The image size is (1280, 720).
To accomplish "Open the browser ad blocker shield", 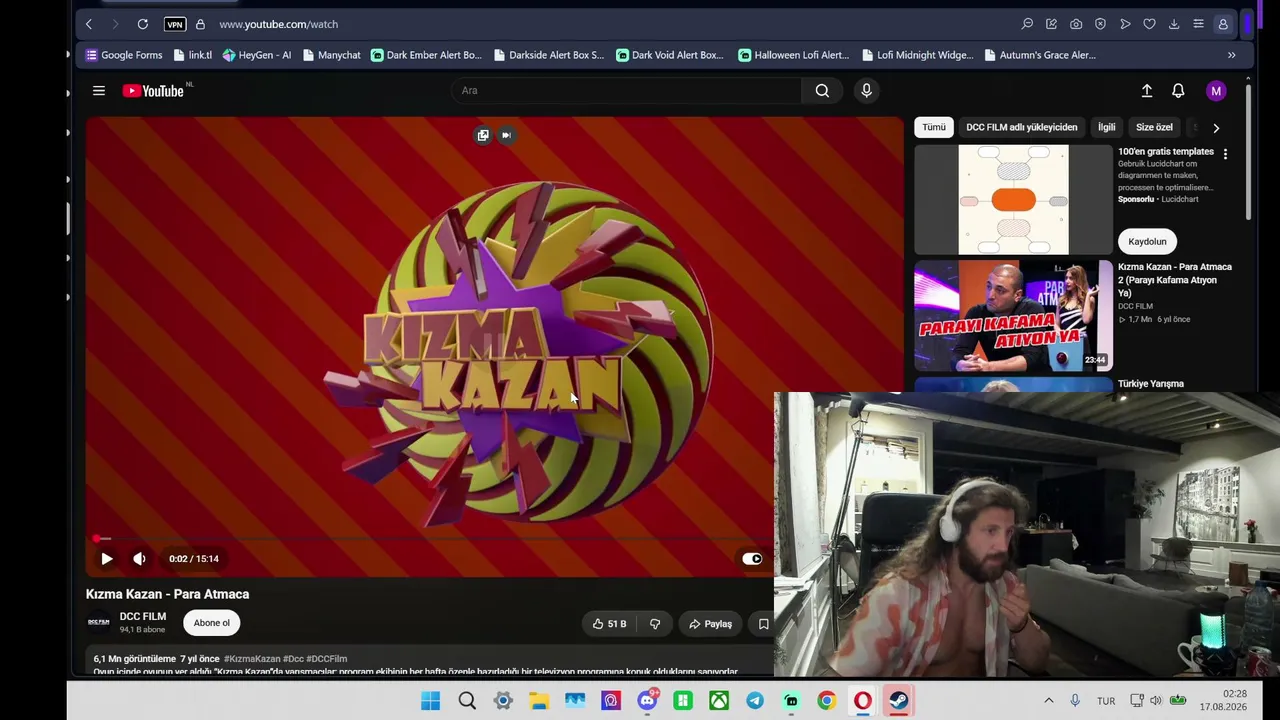I will [x=1100, y=24].
